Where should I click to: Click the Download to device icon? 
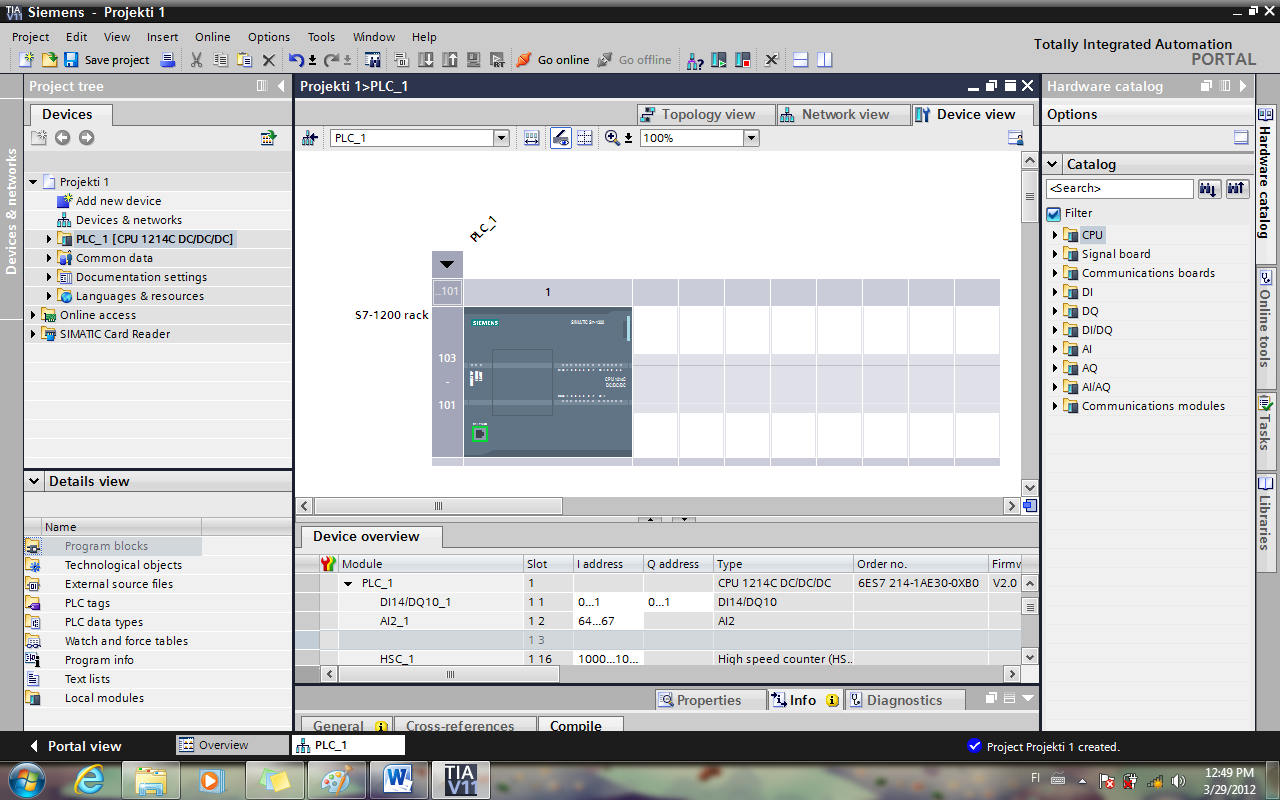tap(426, 60)
